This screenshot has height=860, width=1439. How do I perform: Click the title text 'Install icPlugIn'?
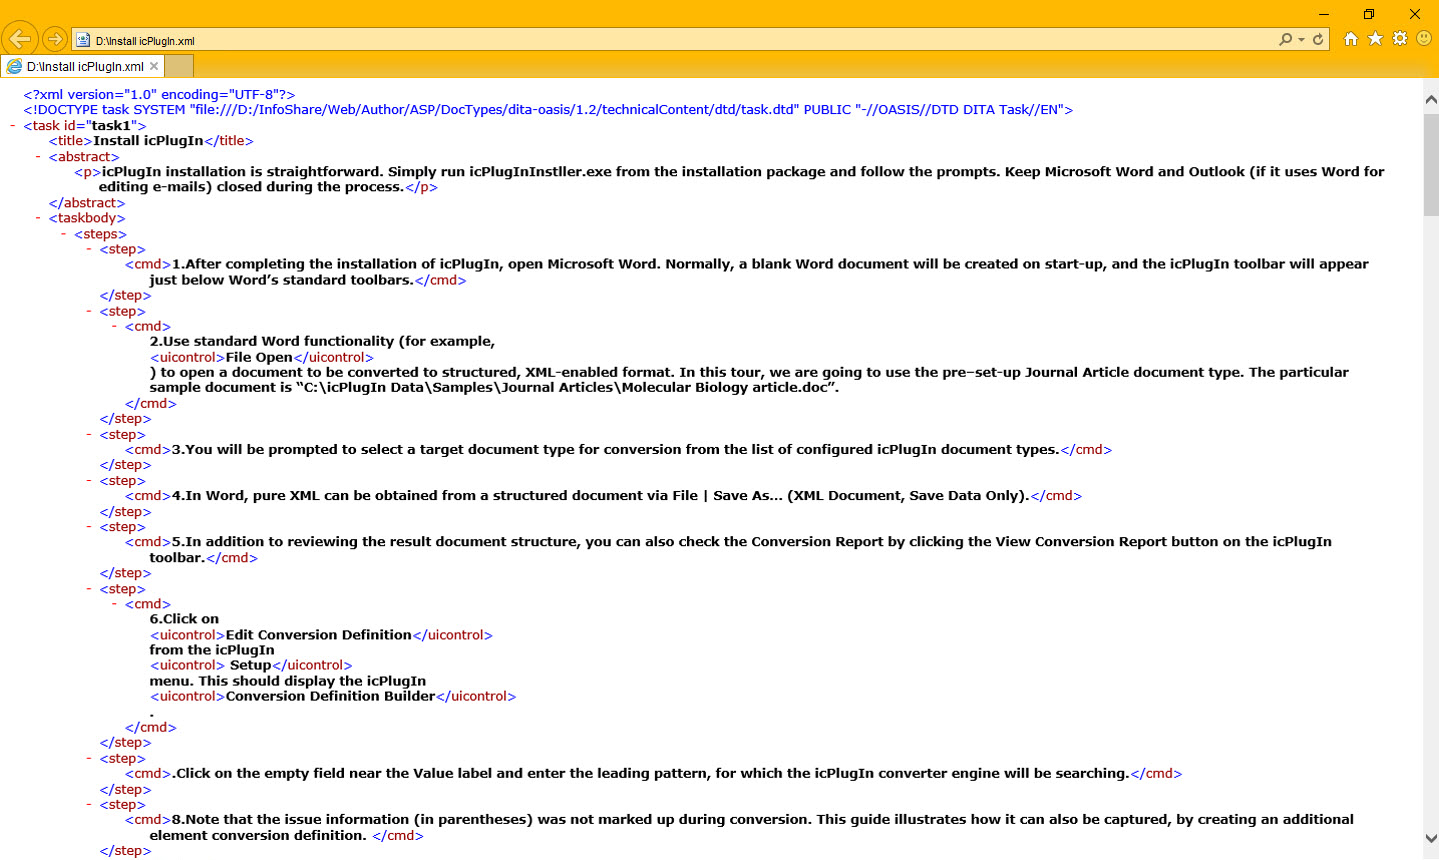point(148,141)
